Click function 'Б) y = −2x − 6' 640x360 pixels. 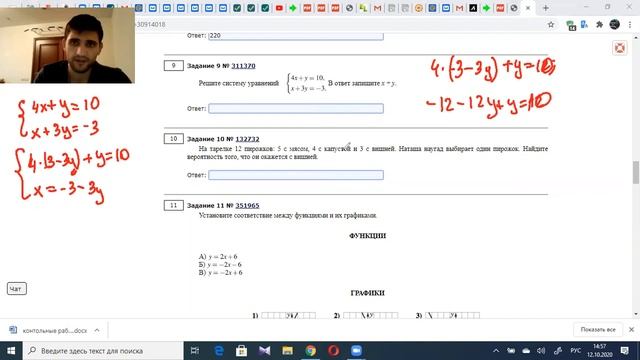coord(220,264)
